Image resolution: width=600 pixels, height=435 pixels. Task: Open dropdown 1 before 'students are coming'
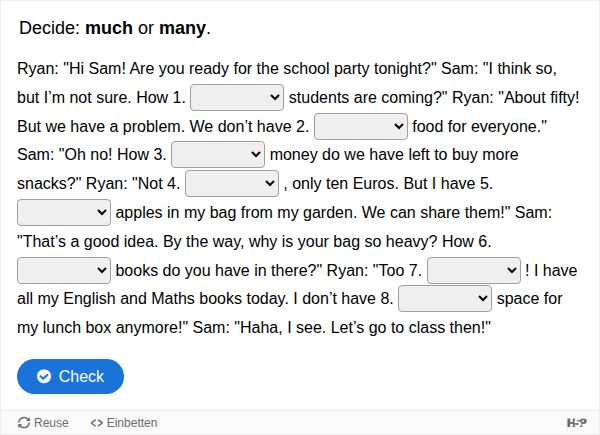pyautogui.click(x=237, y=98)
